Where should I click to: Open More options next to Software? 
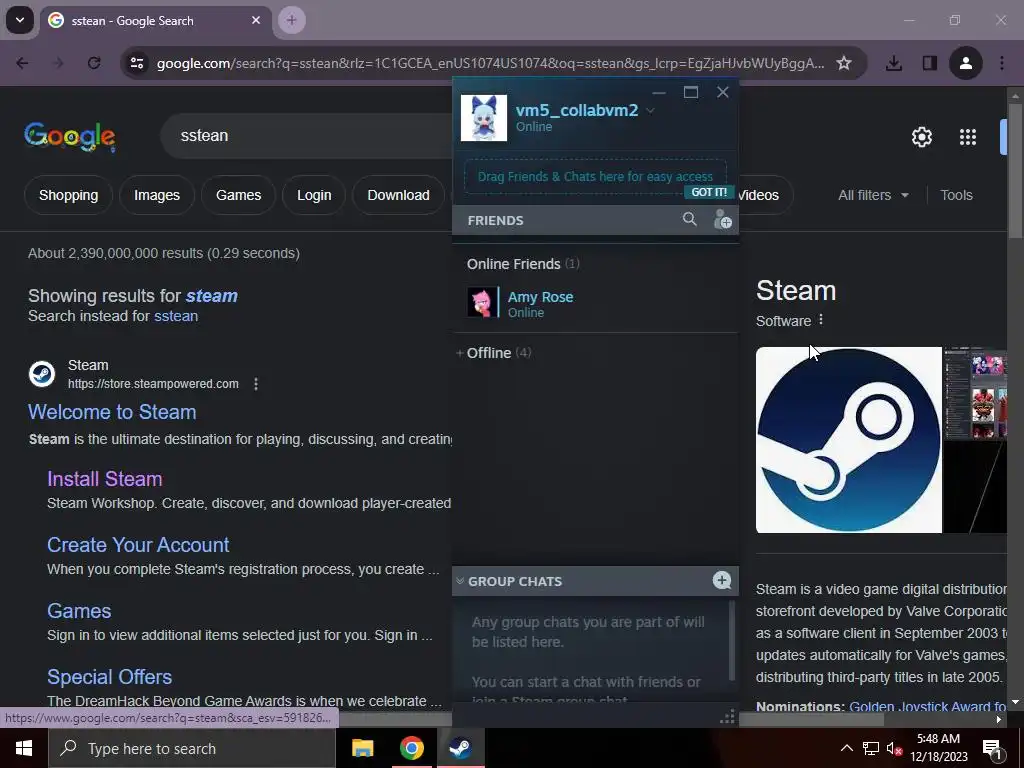click(821, 320)
